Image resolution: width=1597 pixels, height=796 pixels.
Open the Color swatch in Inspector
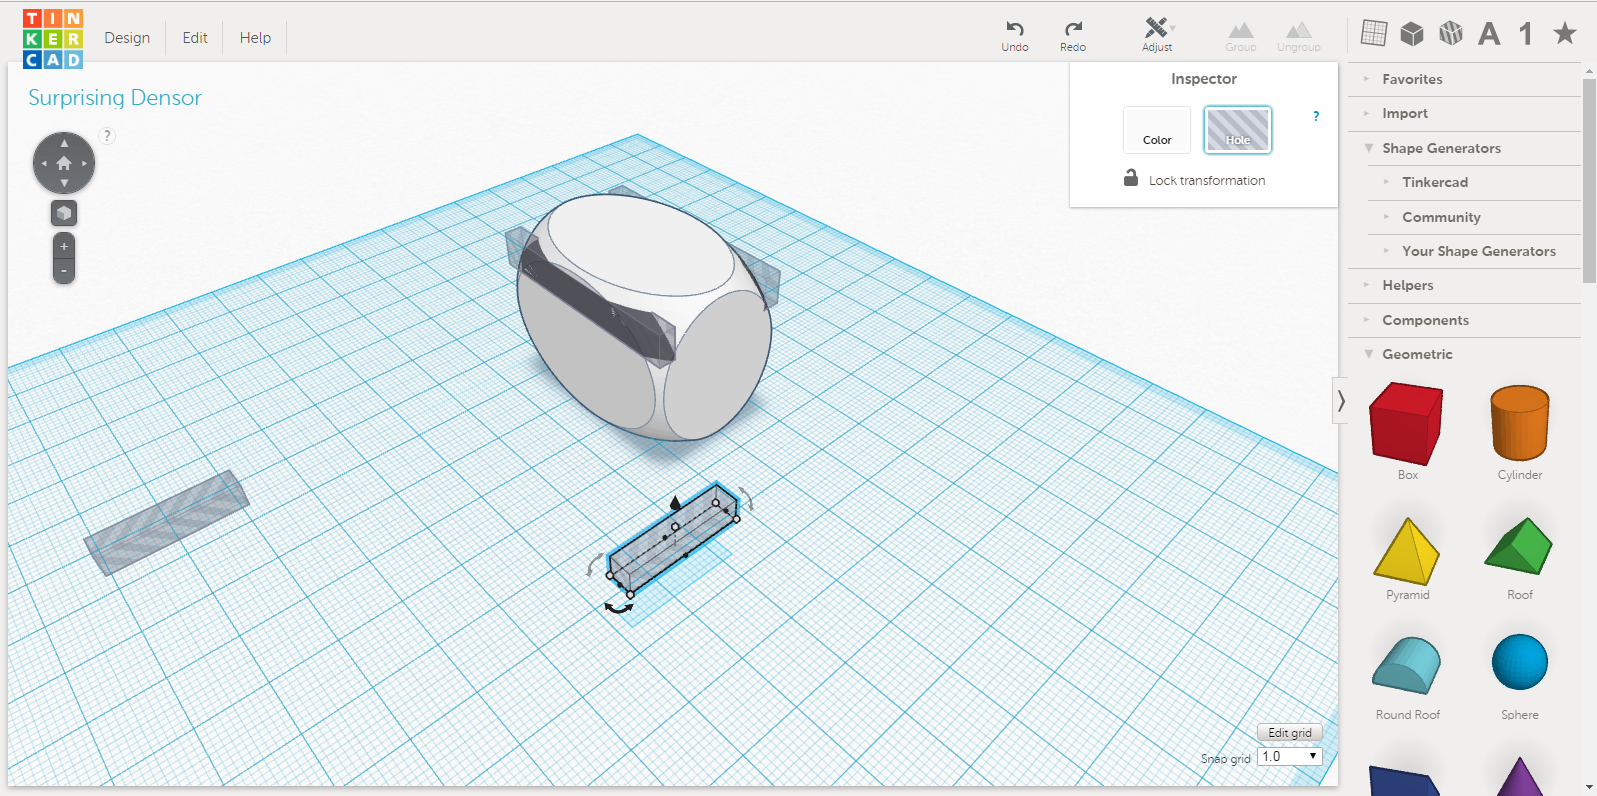(1157, 130)
